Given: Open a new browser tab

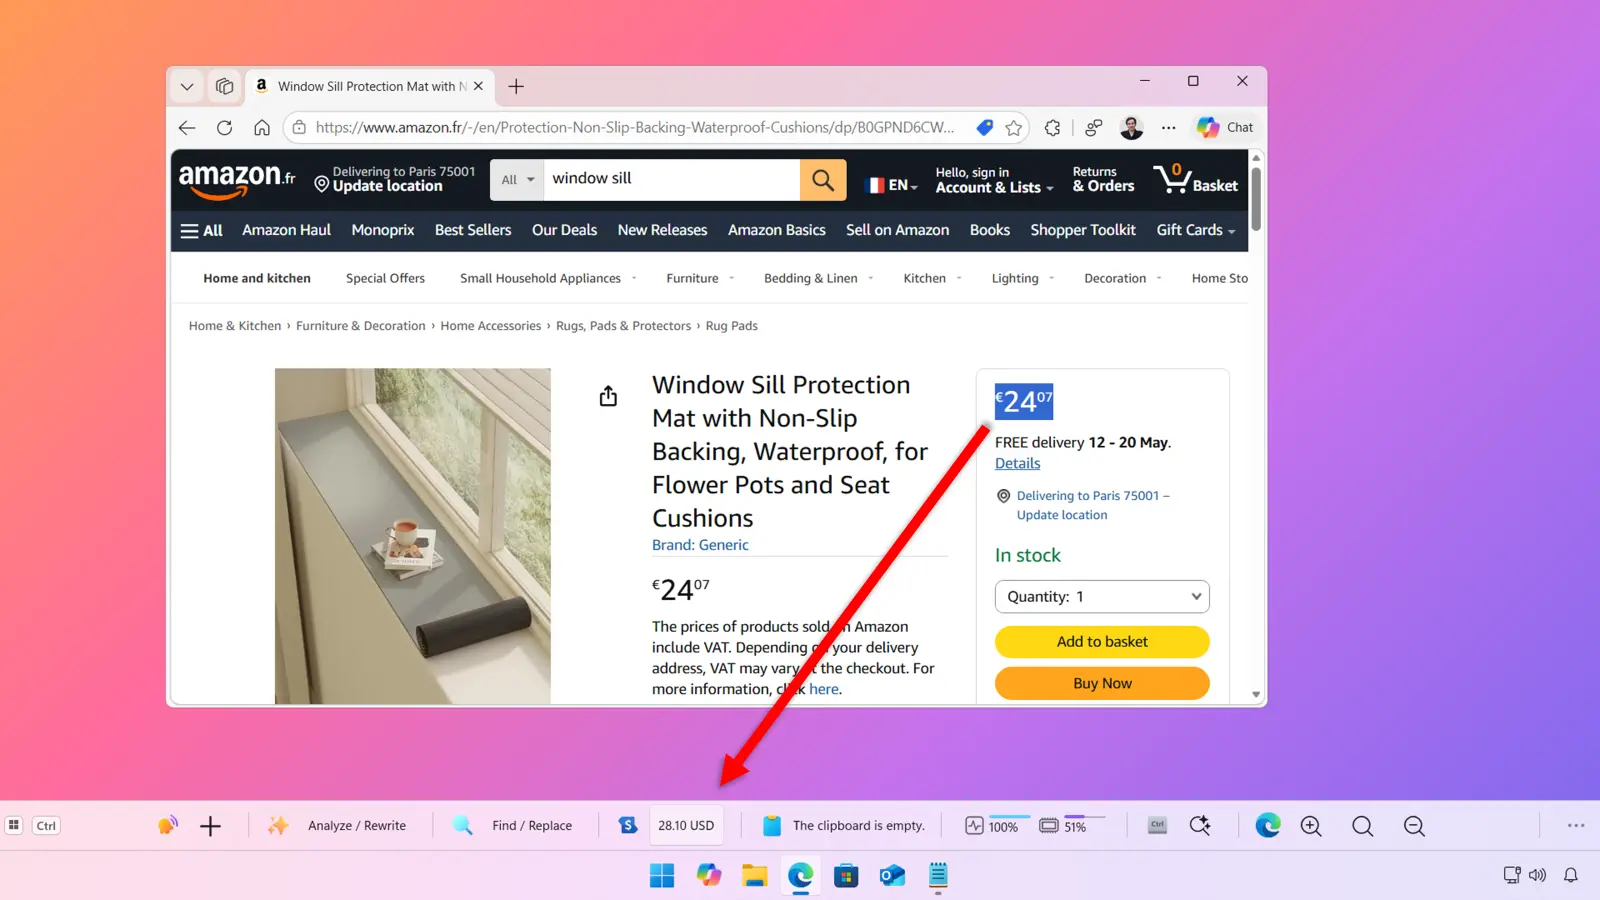Looking at the screenshot, I should [x=516, y=87].
